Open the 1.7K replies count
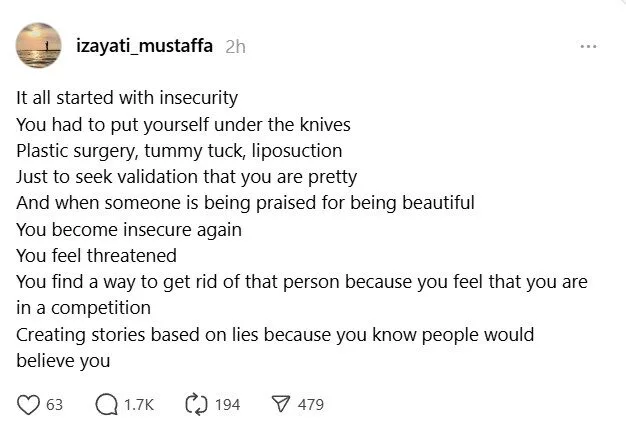Screen dimensions: 626x422 pyautogui.click(x=139, y=405)
